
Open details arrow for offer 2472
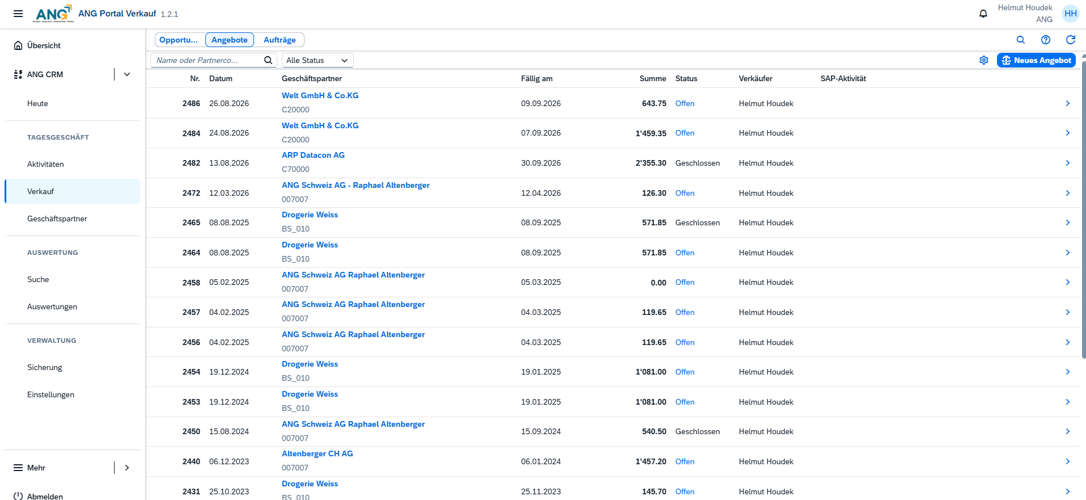tap(1067, 193)
